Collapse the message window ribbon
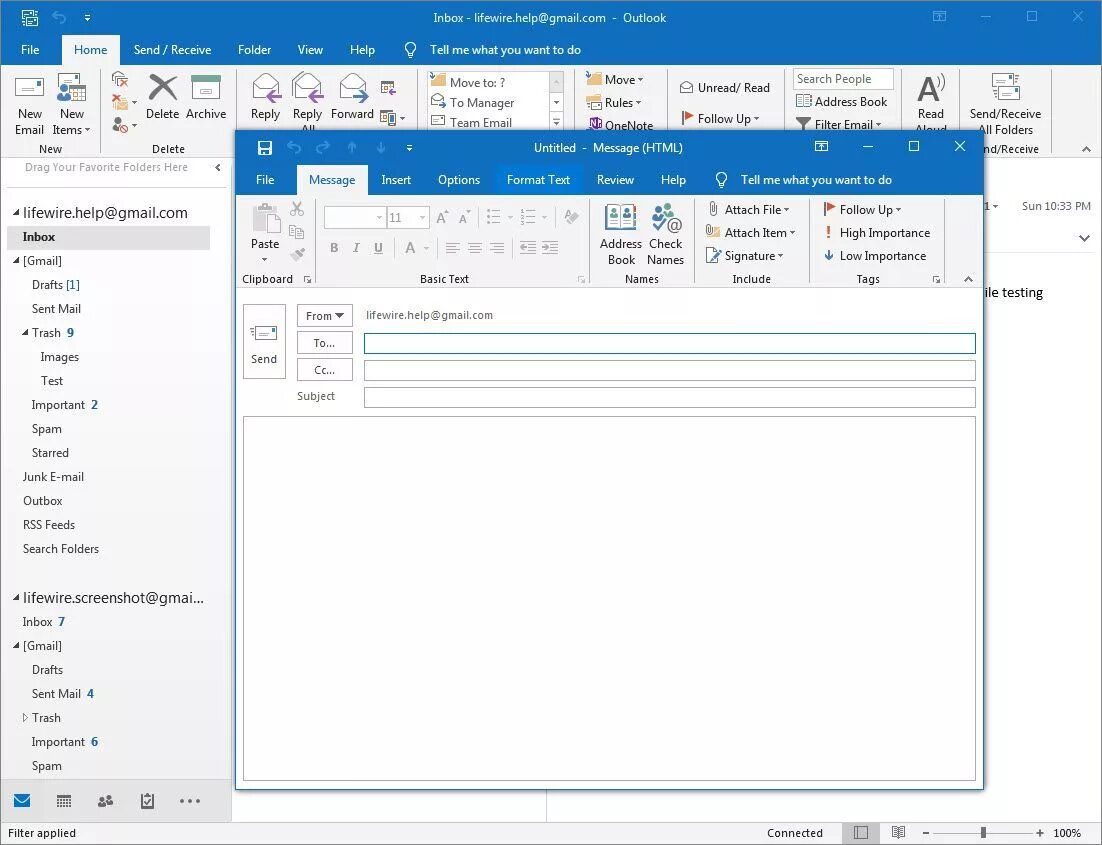The width and height of the screenshot is (1102, 845). pyautogui.click(x=968, y=279)
